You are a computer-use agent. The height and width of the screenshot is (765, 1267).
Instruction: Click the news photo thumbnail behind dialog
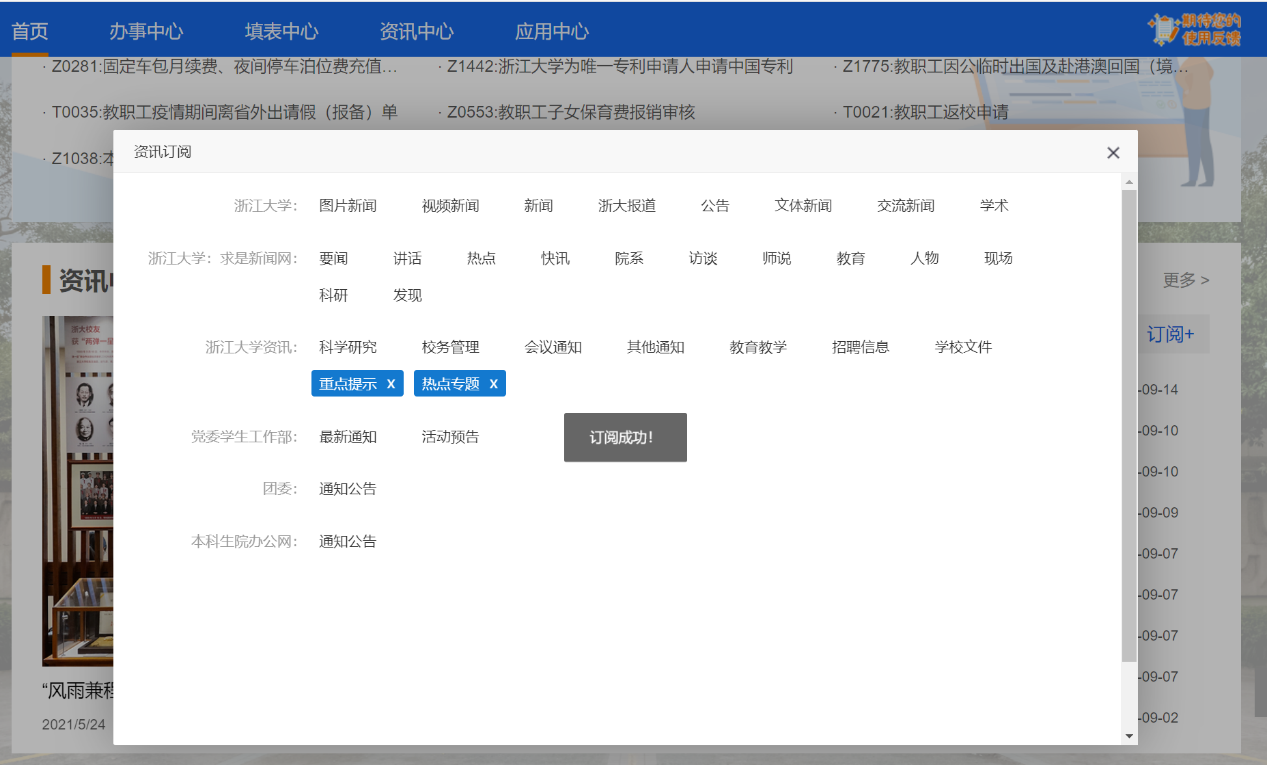pos(77,491)
